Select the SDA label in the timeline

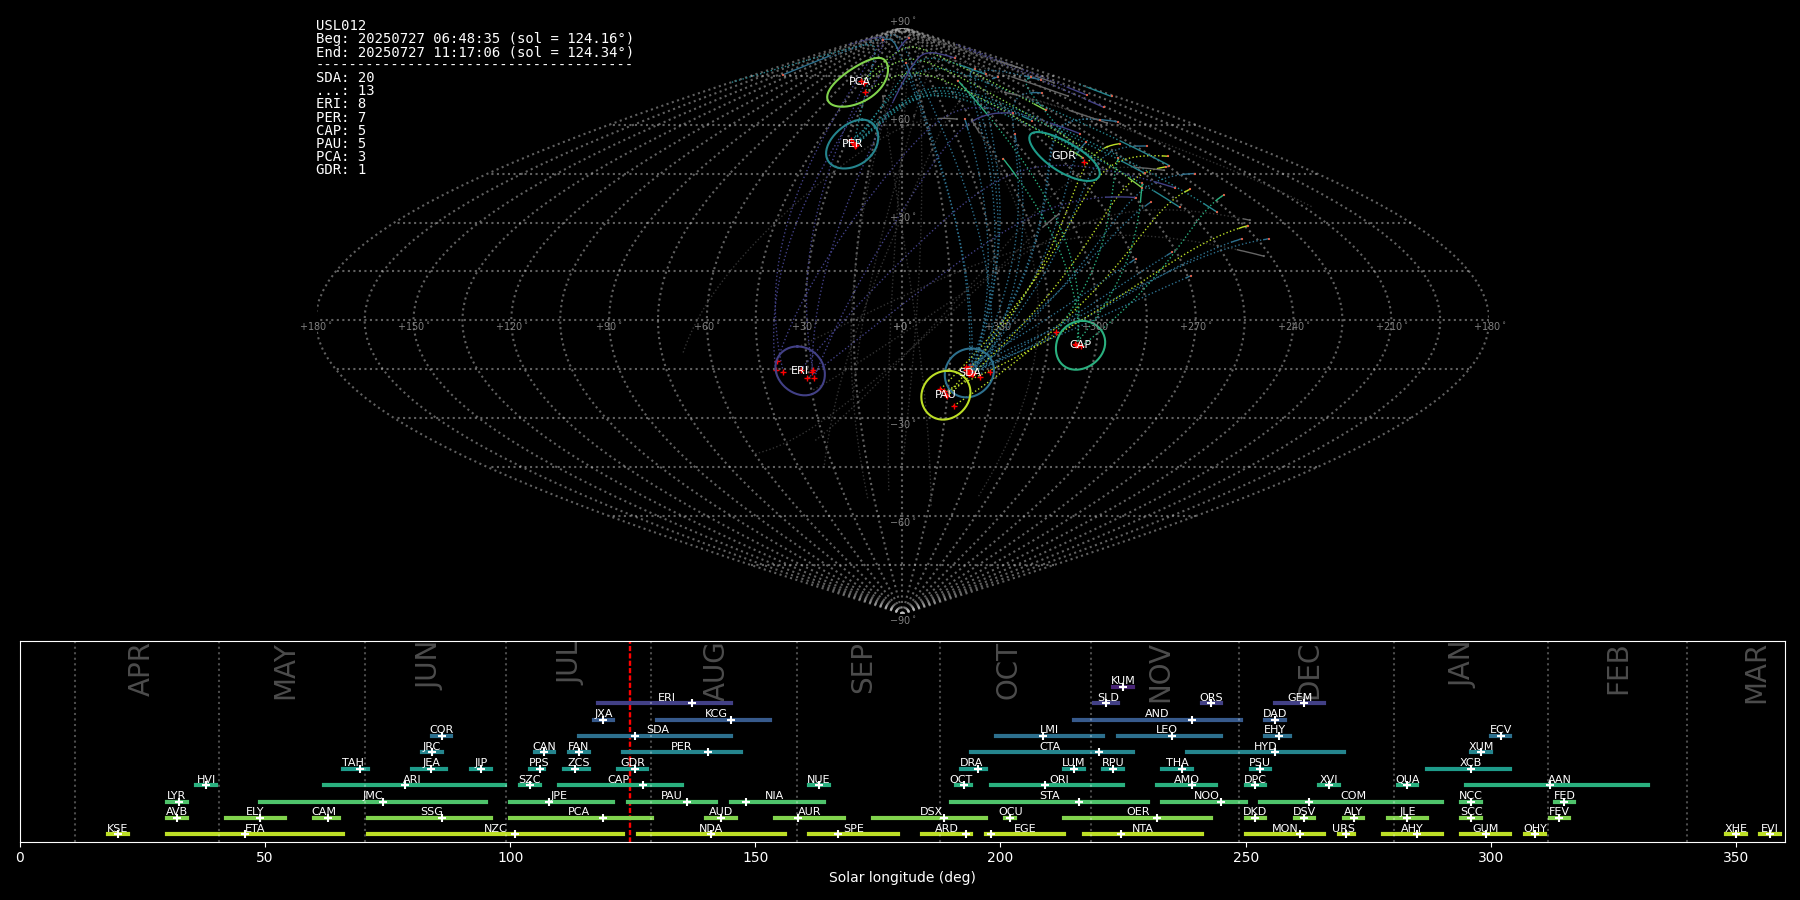pyautogui.click(x=658, y=730)
